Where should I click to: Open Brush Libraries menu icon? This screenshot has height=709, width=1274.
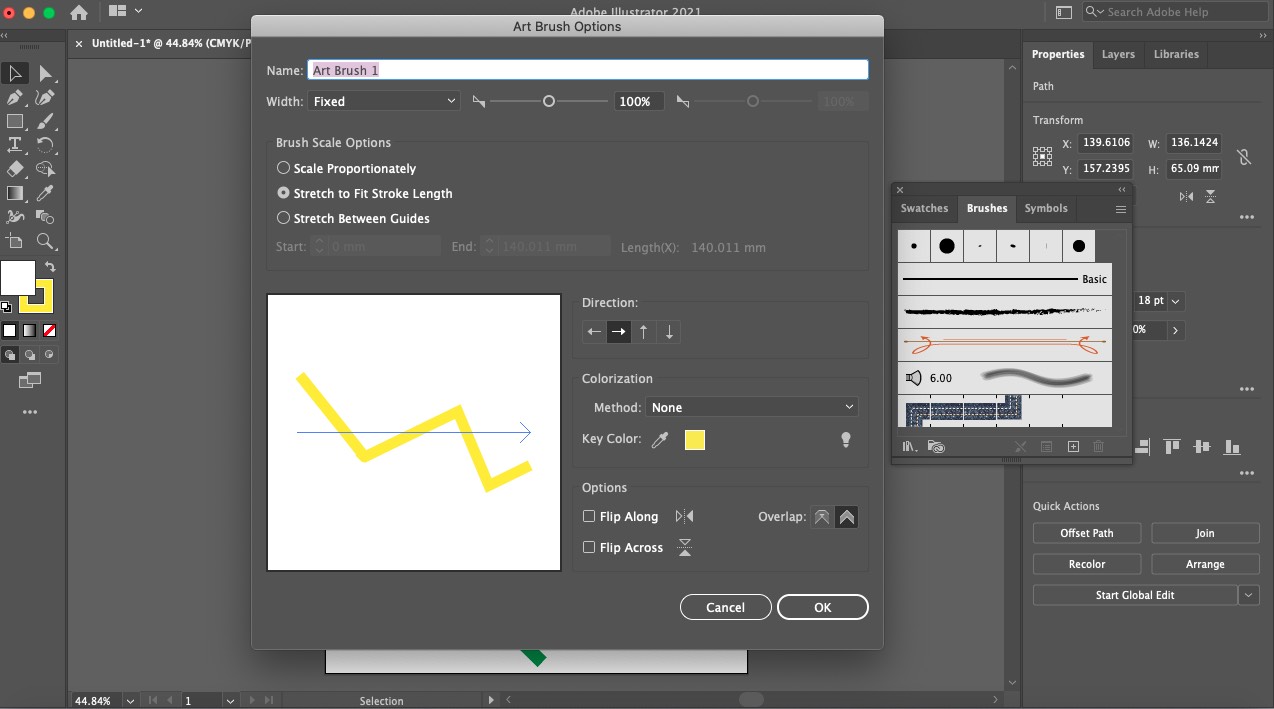[910, 447]
